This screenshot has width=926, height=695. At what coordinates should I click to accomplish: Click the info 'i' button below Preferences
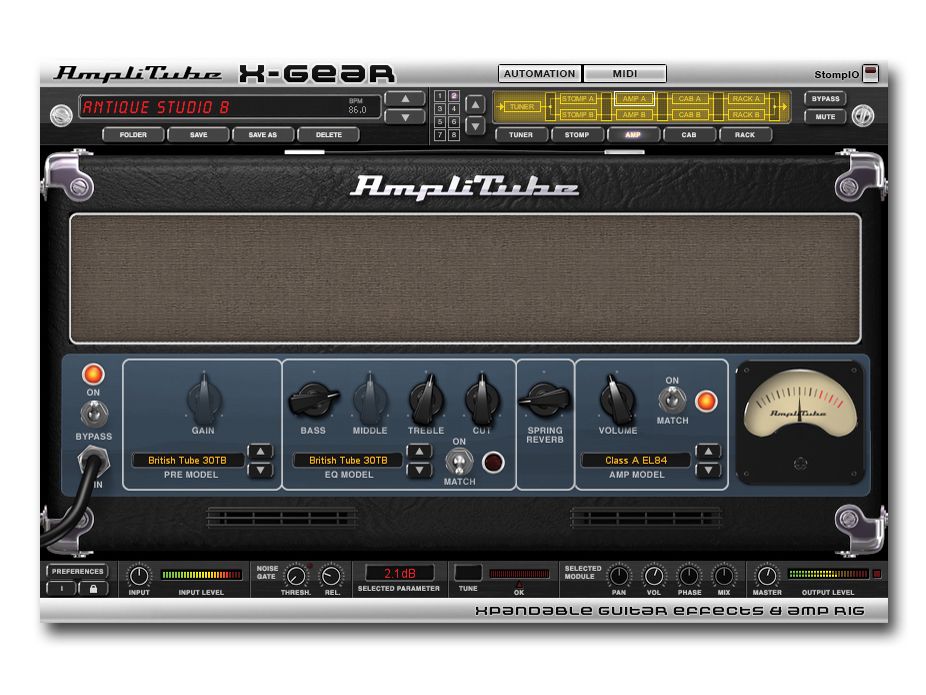point(61,589)
